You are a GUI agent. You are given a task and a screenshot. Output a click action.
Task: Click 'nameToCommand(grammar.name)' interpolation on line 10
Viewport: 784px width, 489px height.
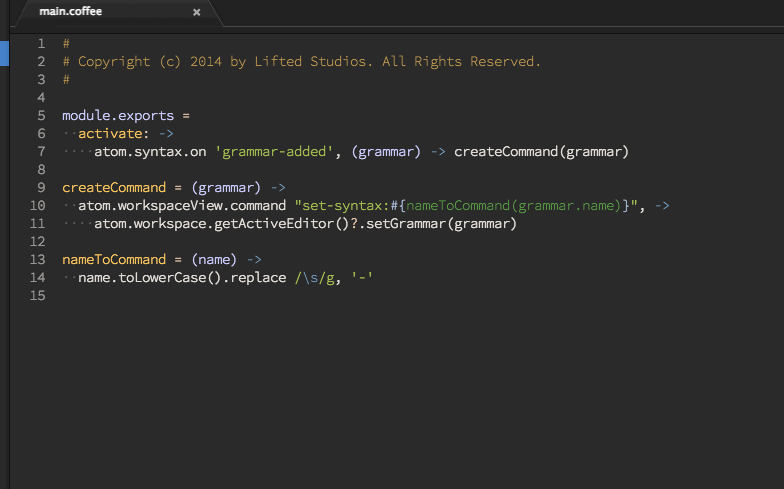click(x=514, y=206)
